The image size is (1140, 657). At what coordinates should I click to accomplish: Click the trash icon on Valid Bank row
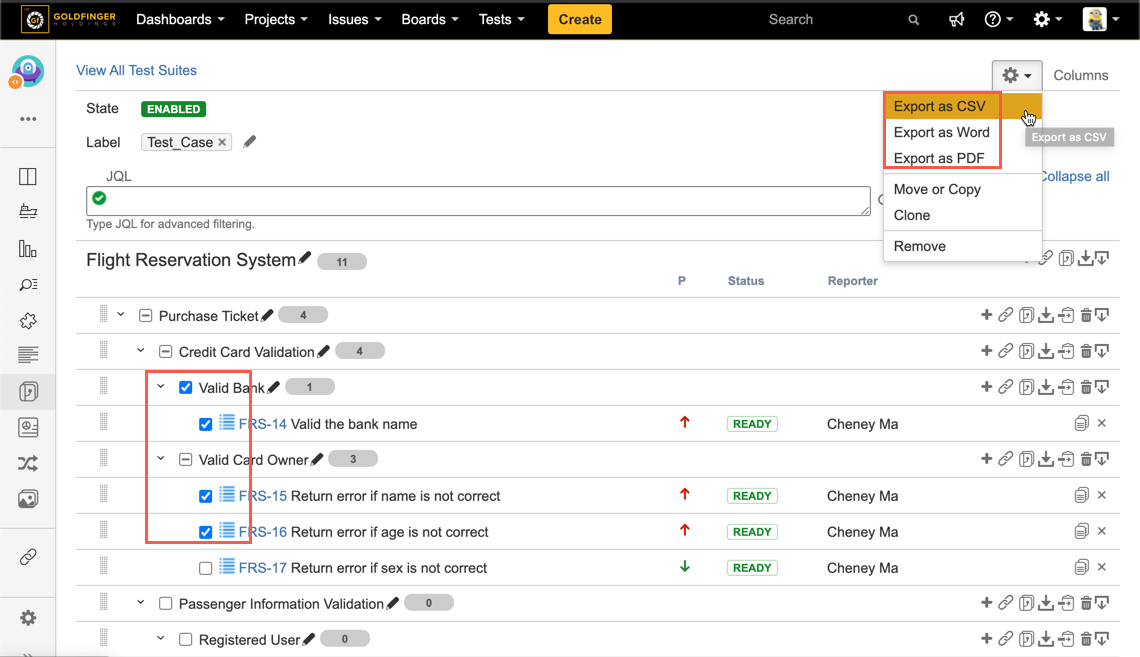coord(1085,388)
